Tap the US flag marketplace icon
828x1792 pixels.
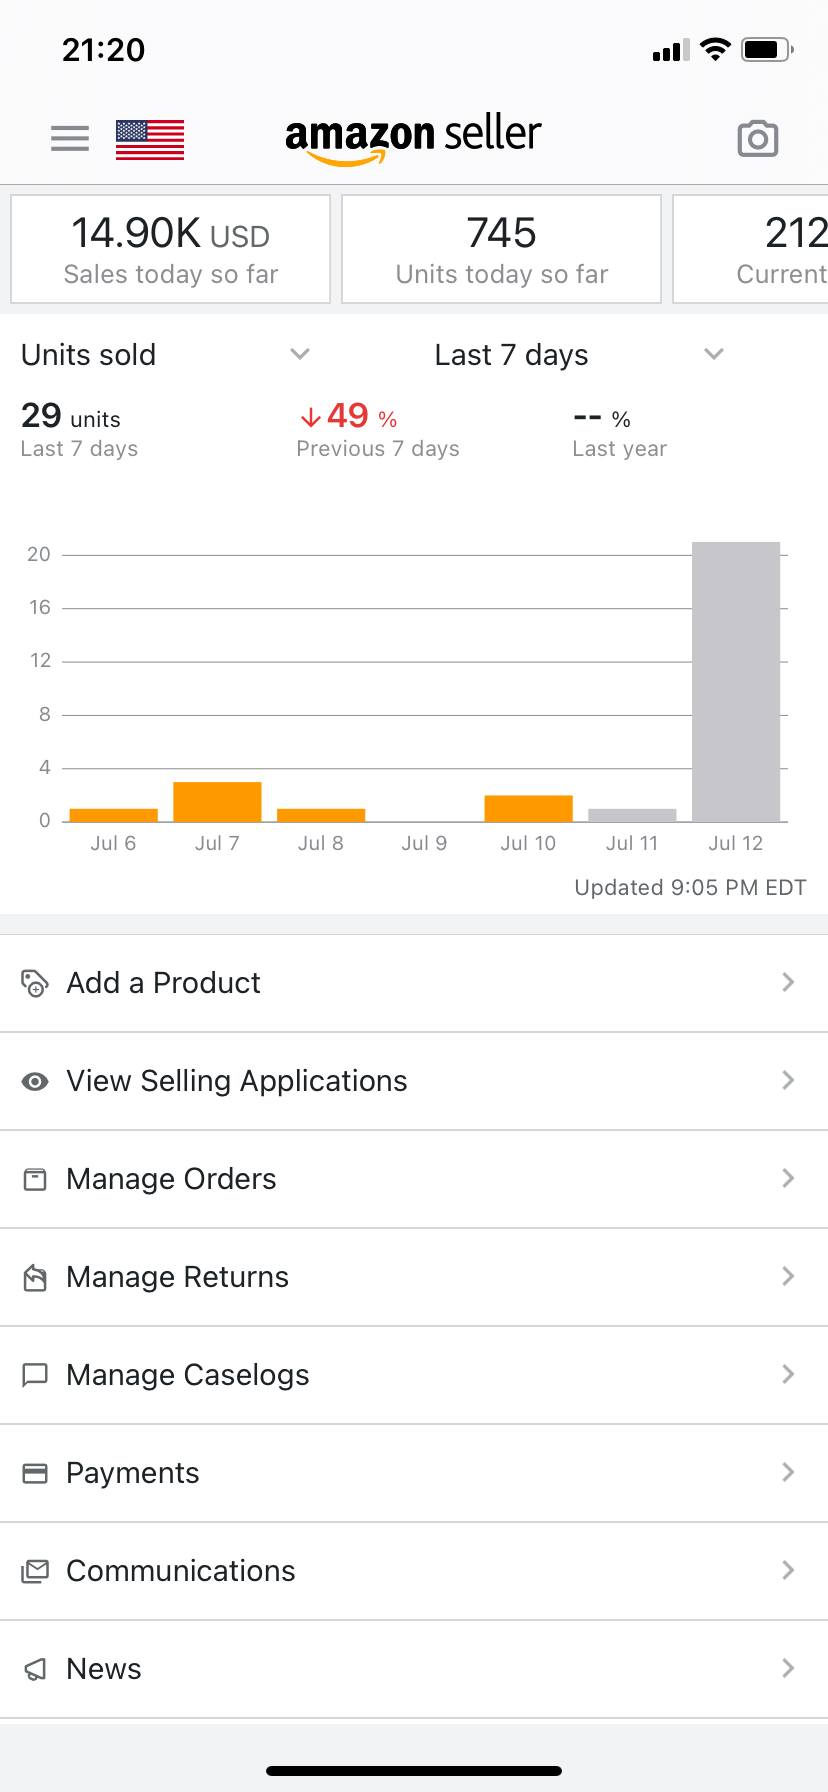[x=150, y=139]
